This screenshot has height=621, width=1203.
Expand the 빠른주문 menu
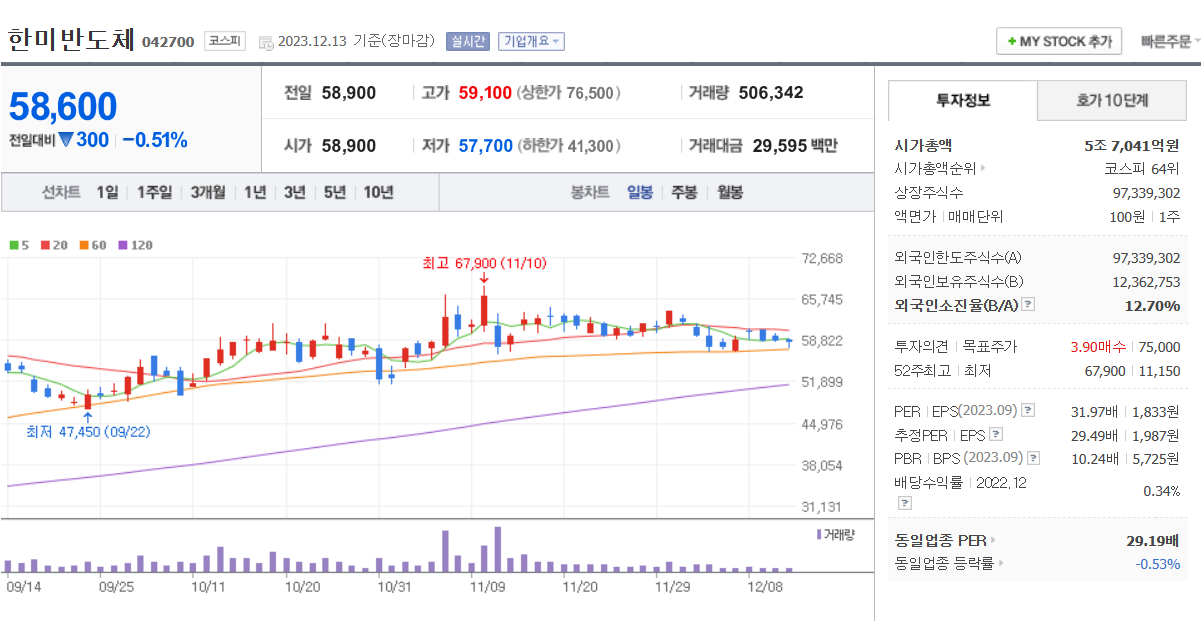tap(1170, 42)
